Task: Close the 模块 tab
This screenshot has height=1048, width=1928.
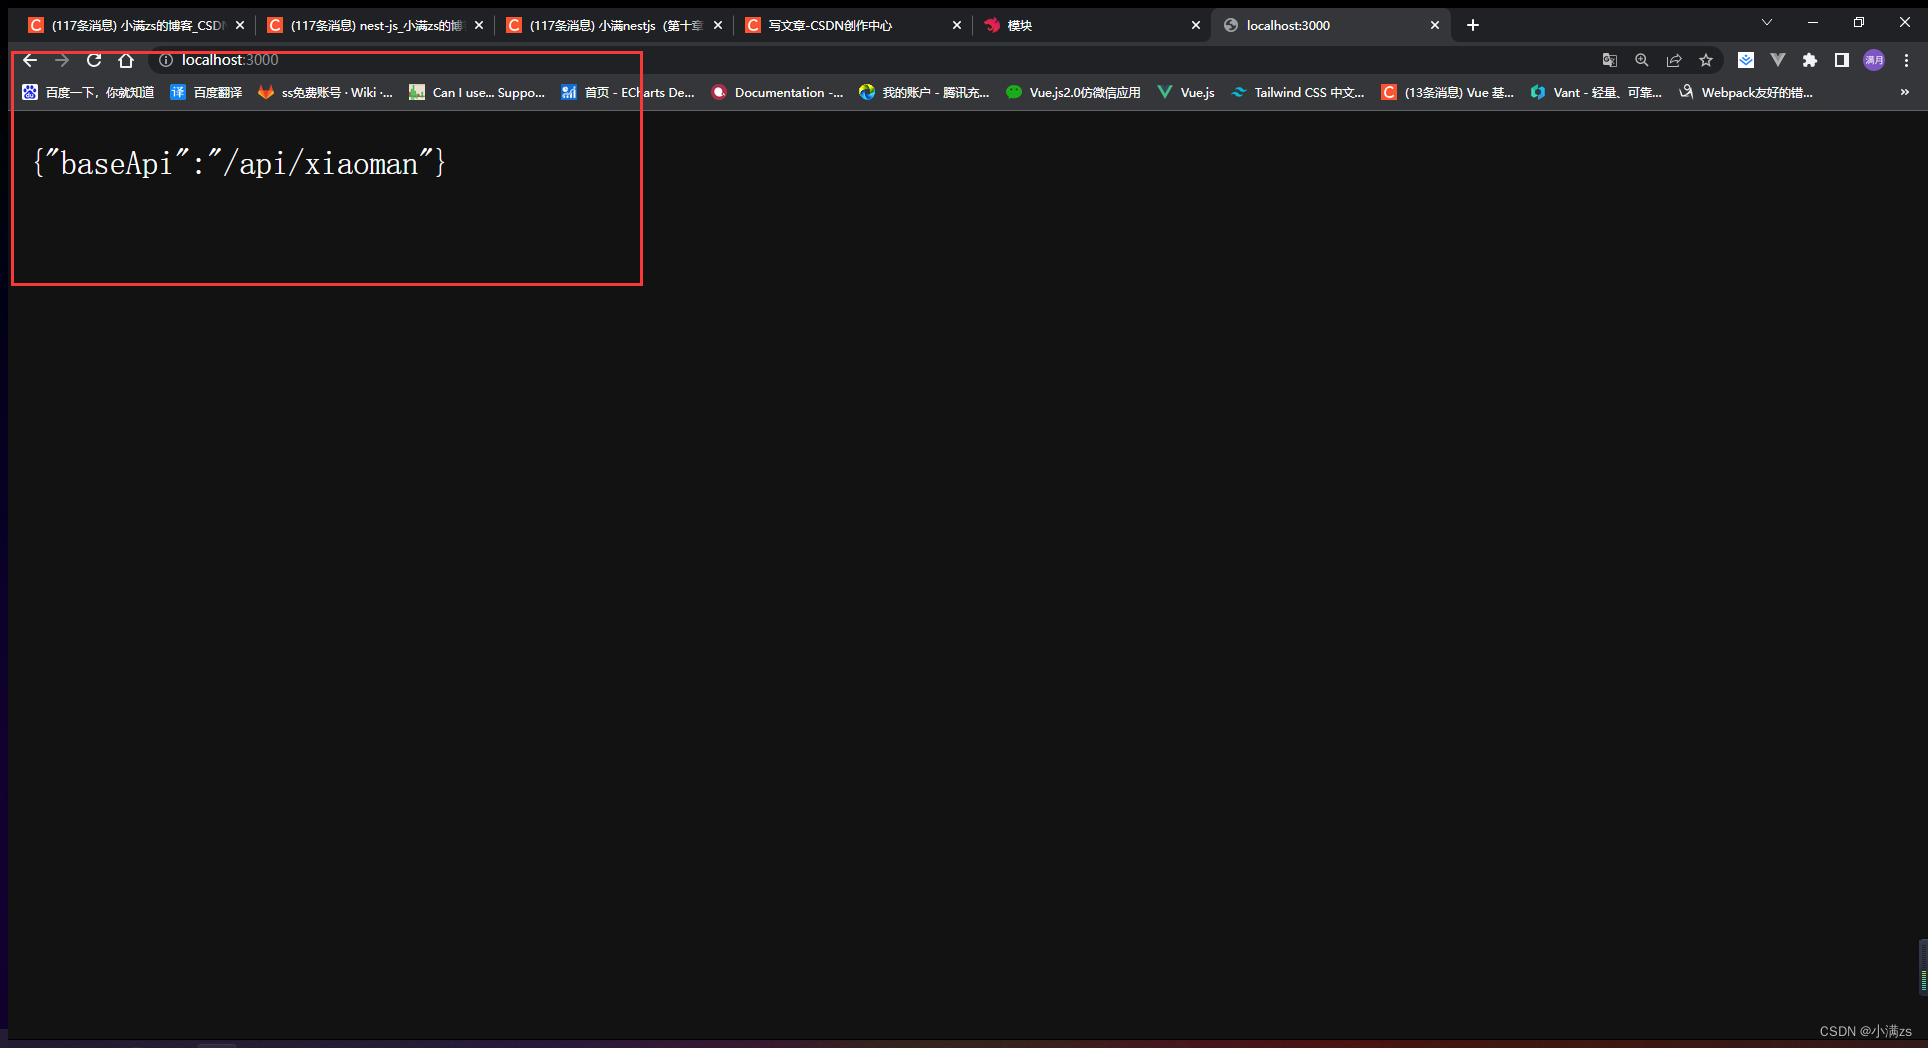Action: 1196,25
